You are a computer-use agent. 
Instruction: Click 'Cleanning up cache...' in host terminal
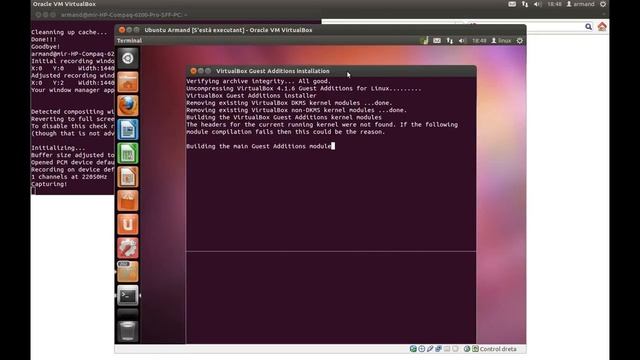coord(69,32)
